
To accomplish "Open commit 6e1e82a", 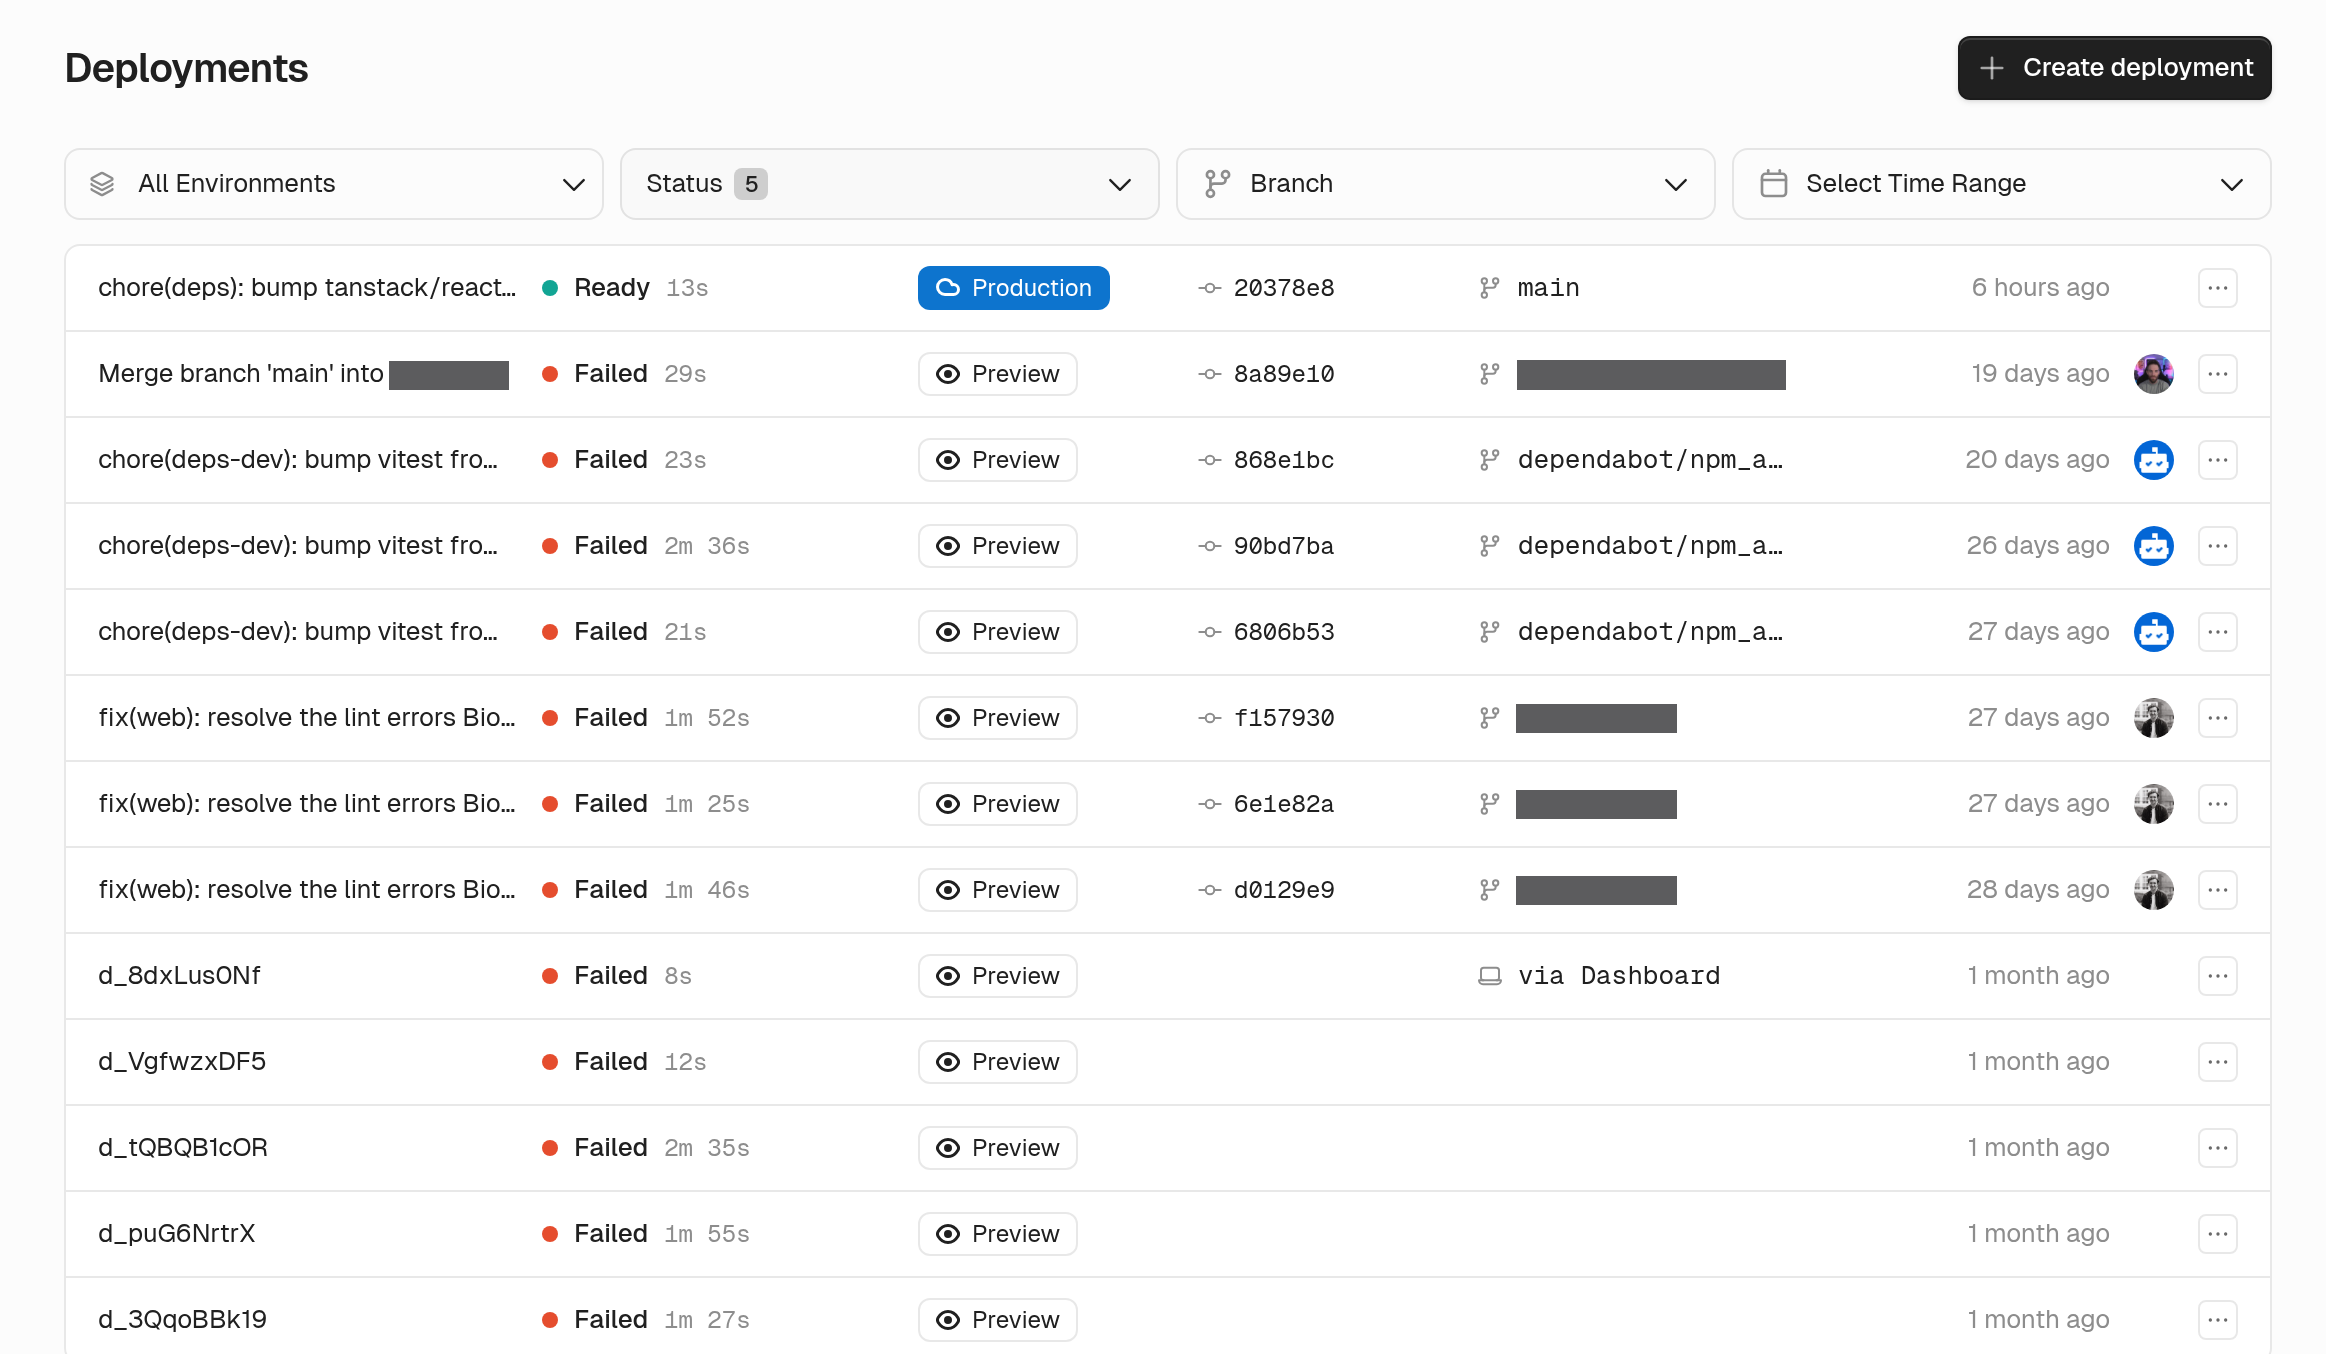I will click(1283, 804).
